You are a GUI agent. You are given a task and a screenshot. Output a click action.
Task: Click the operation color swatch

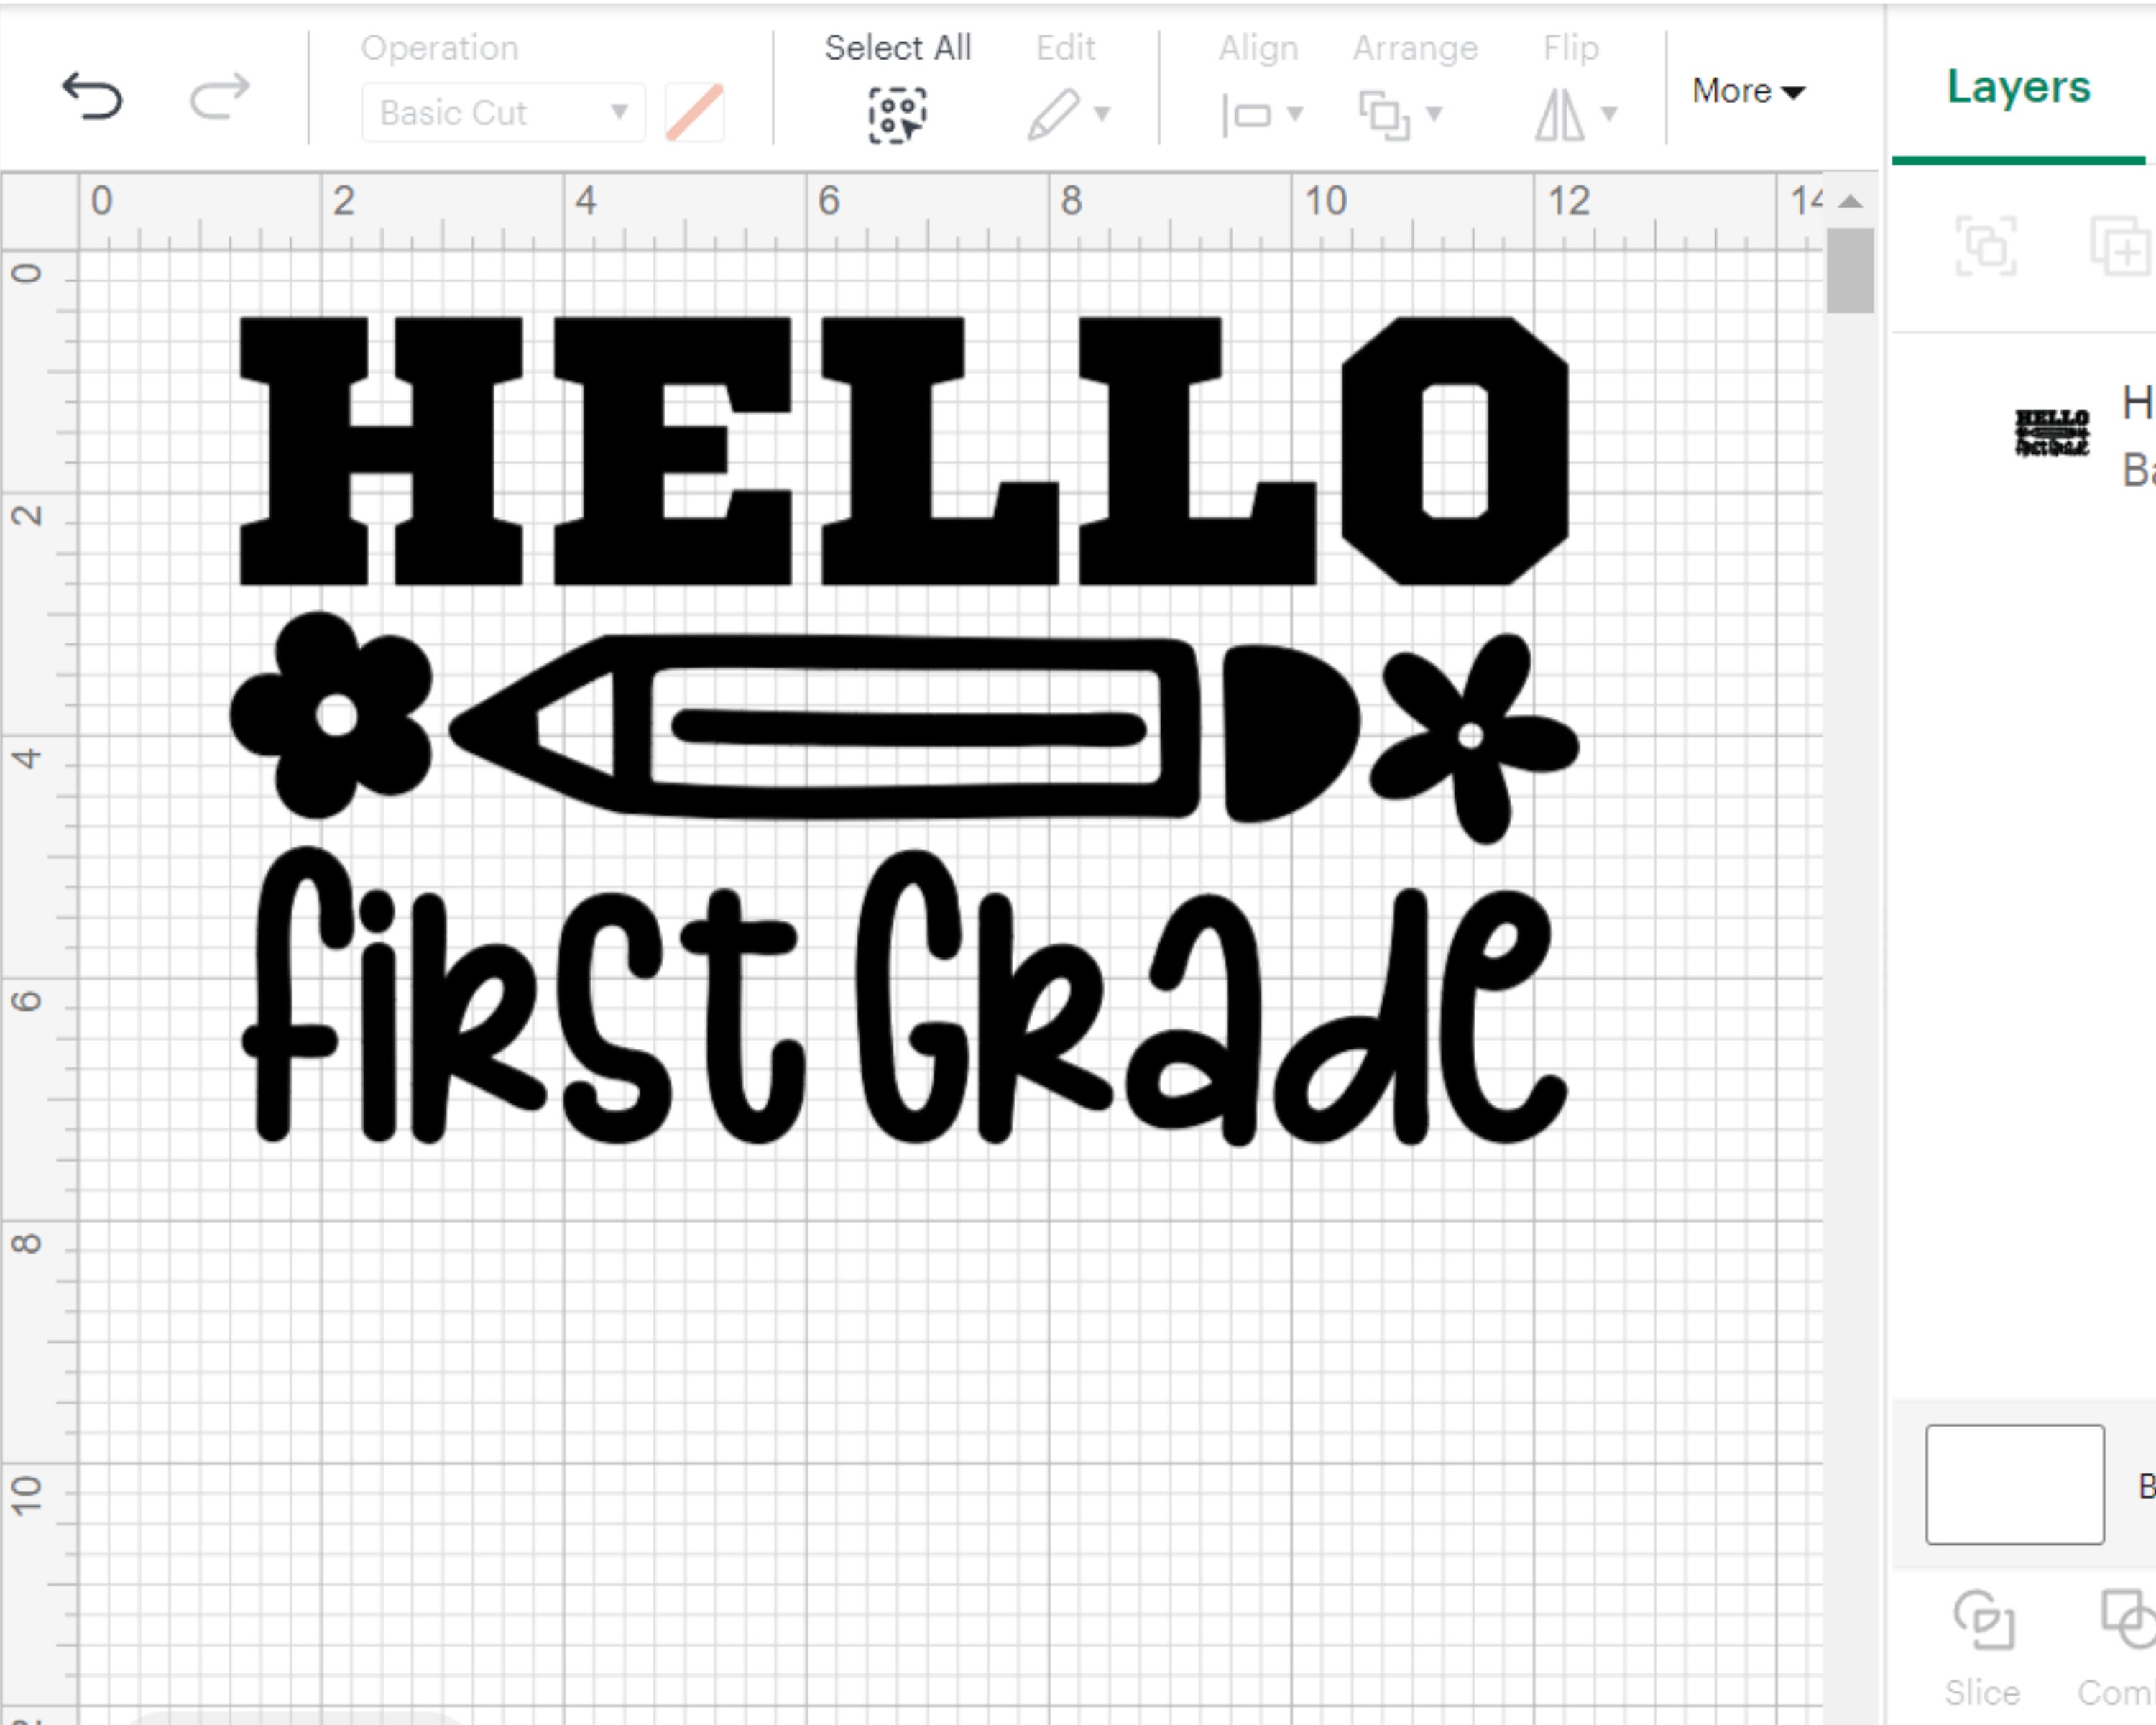point(694,113)
